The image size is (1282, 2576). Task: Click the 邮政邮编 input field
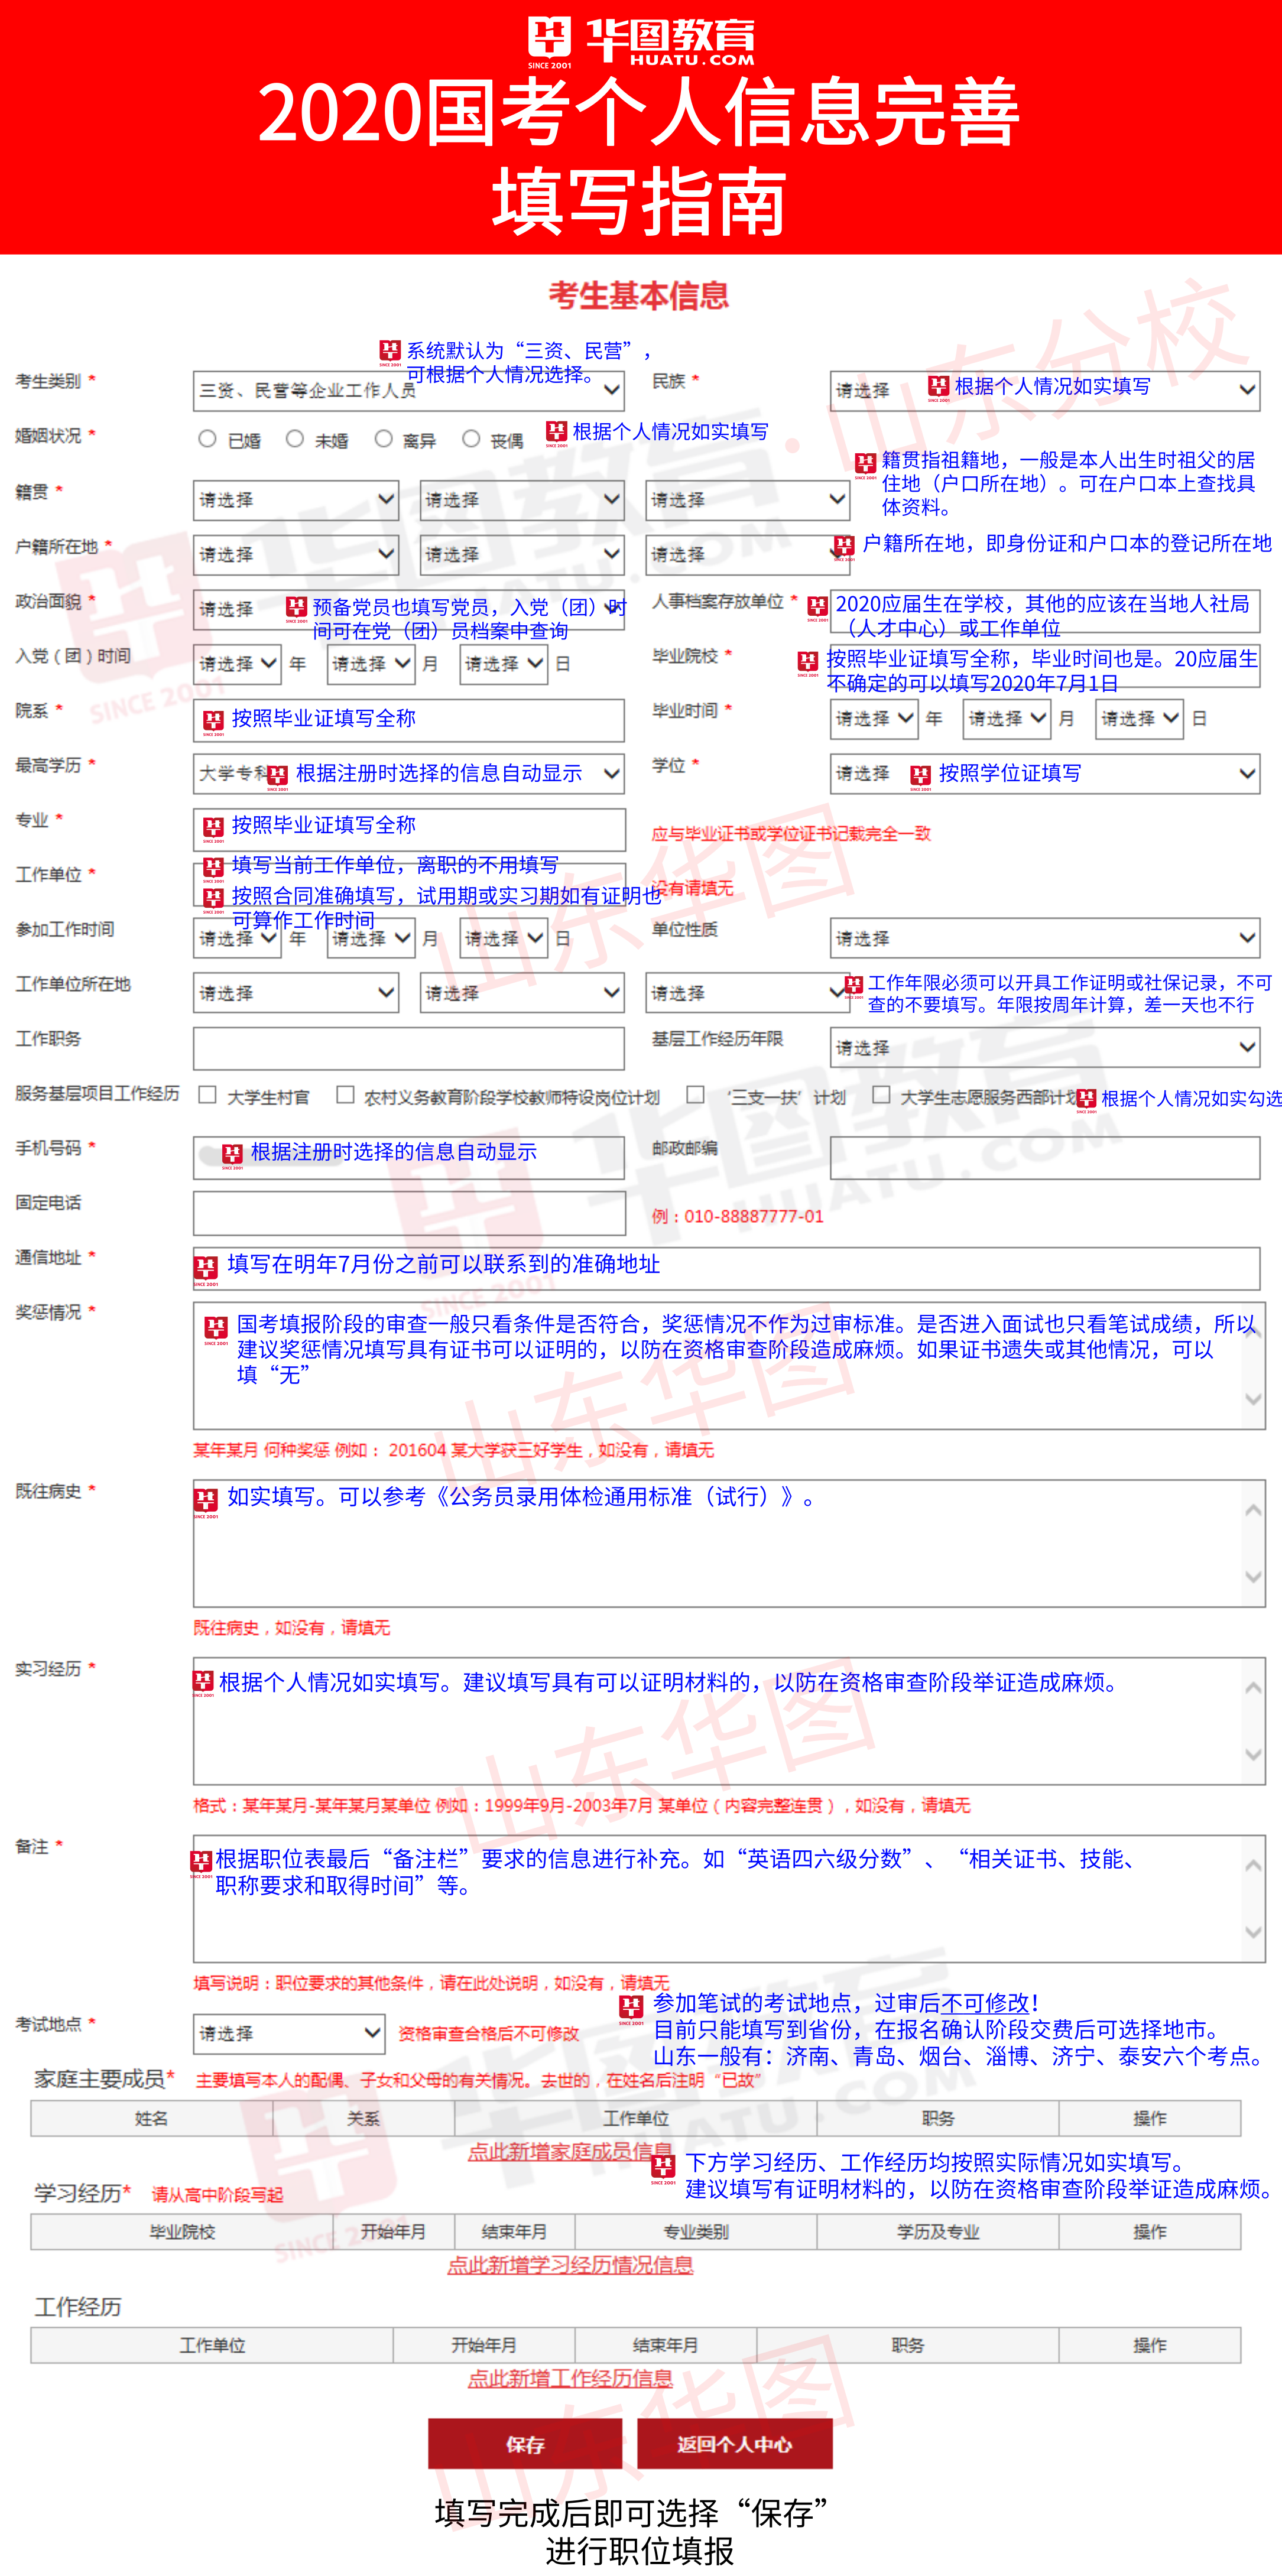(1044, 1157)
